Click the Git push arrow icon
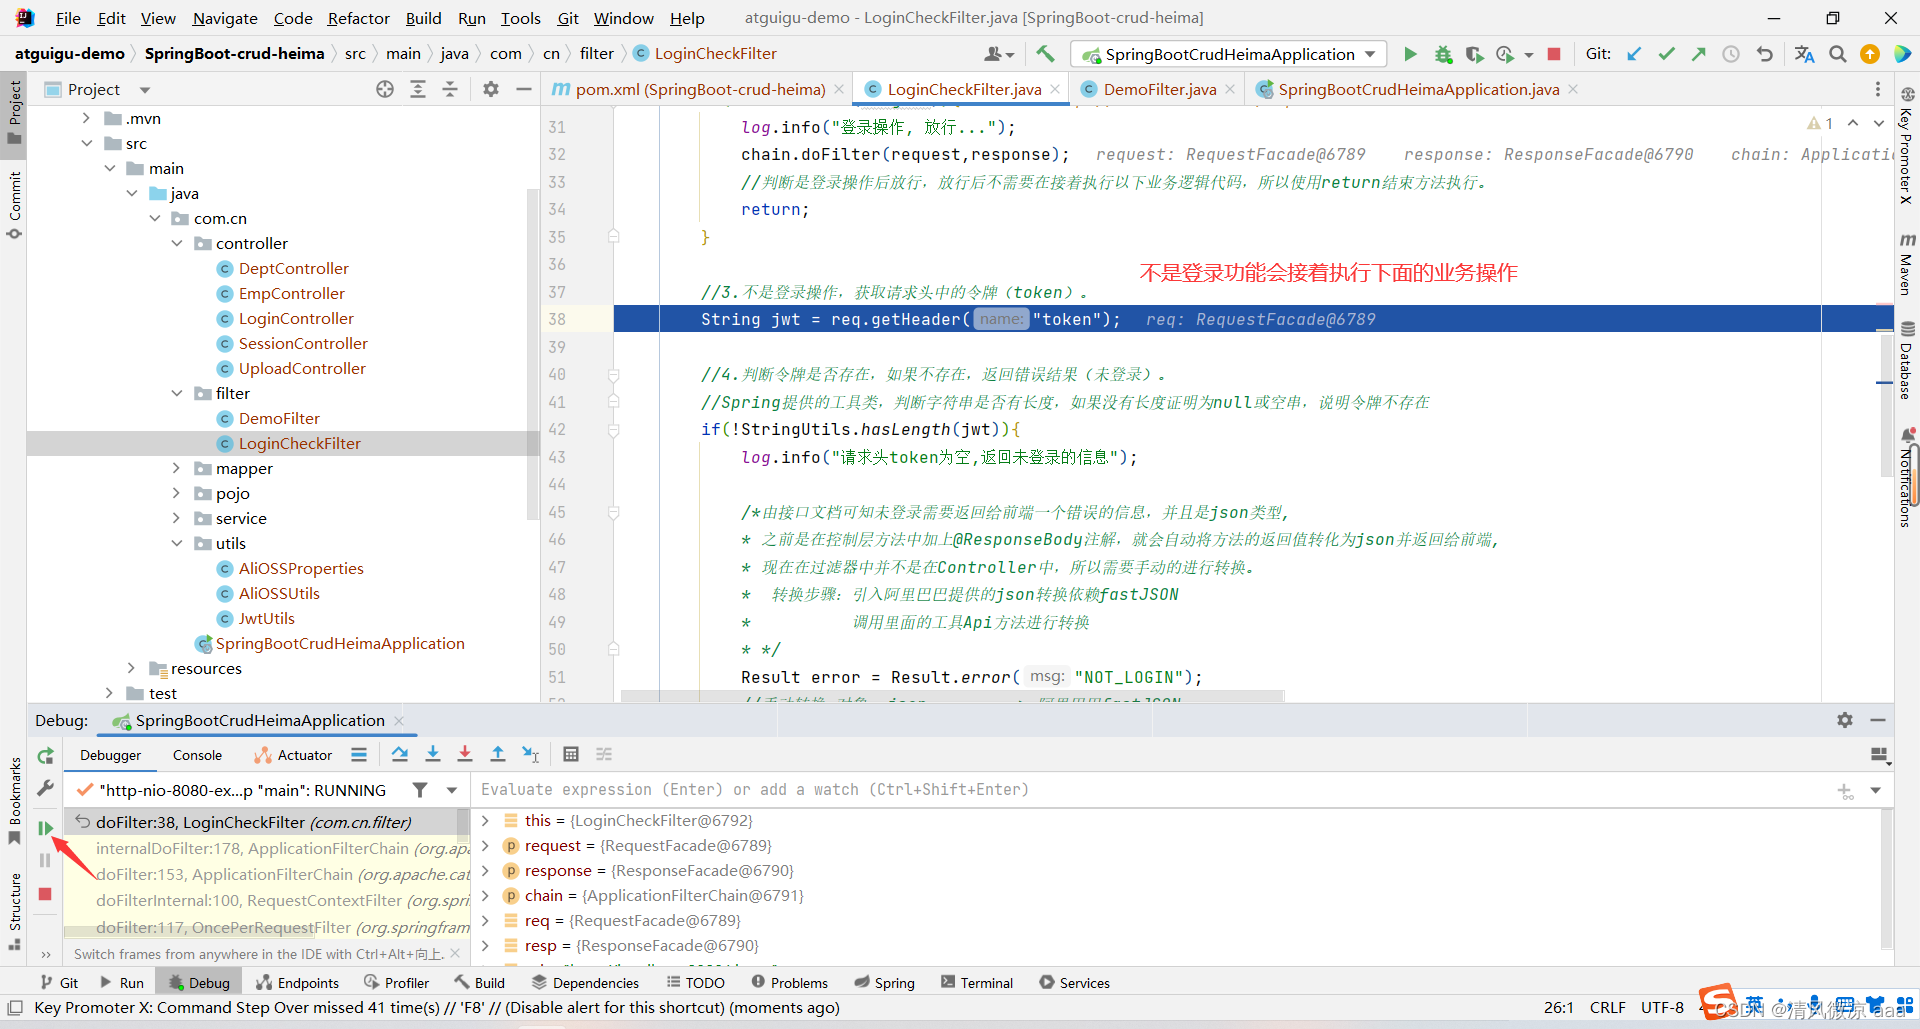Viewport: 1920px width, 1029px height. 1698,54
